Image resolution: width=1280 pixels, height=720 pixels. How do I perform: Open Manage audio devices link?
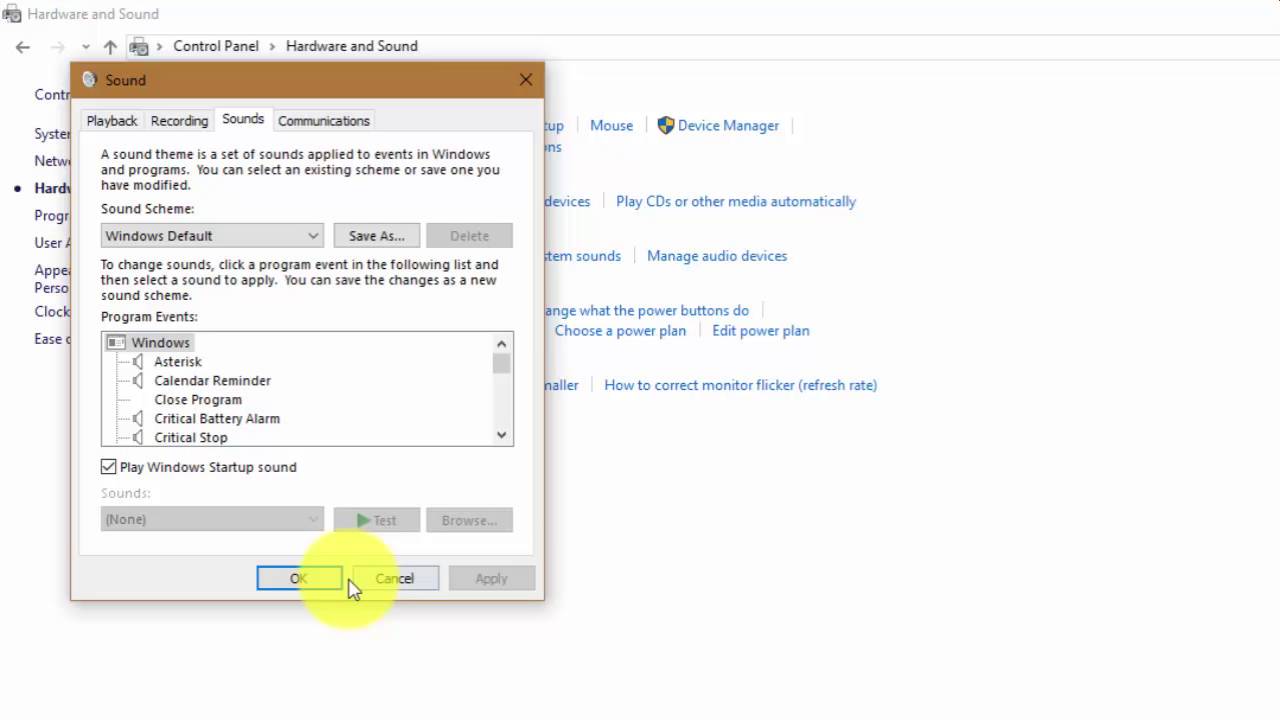click(717, 255)
